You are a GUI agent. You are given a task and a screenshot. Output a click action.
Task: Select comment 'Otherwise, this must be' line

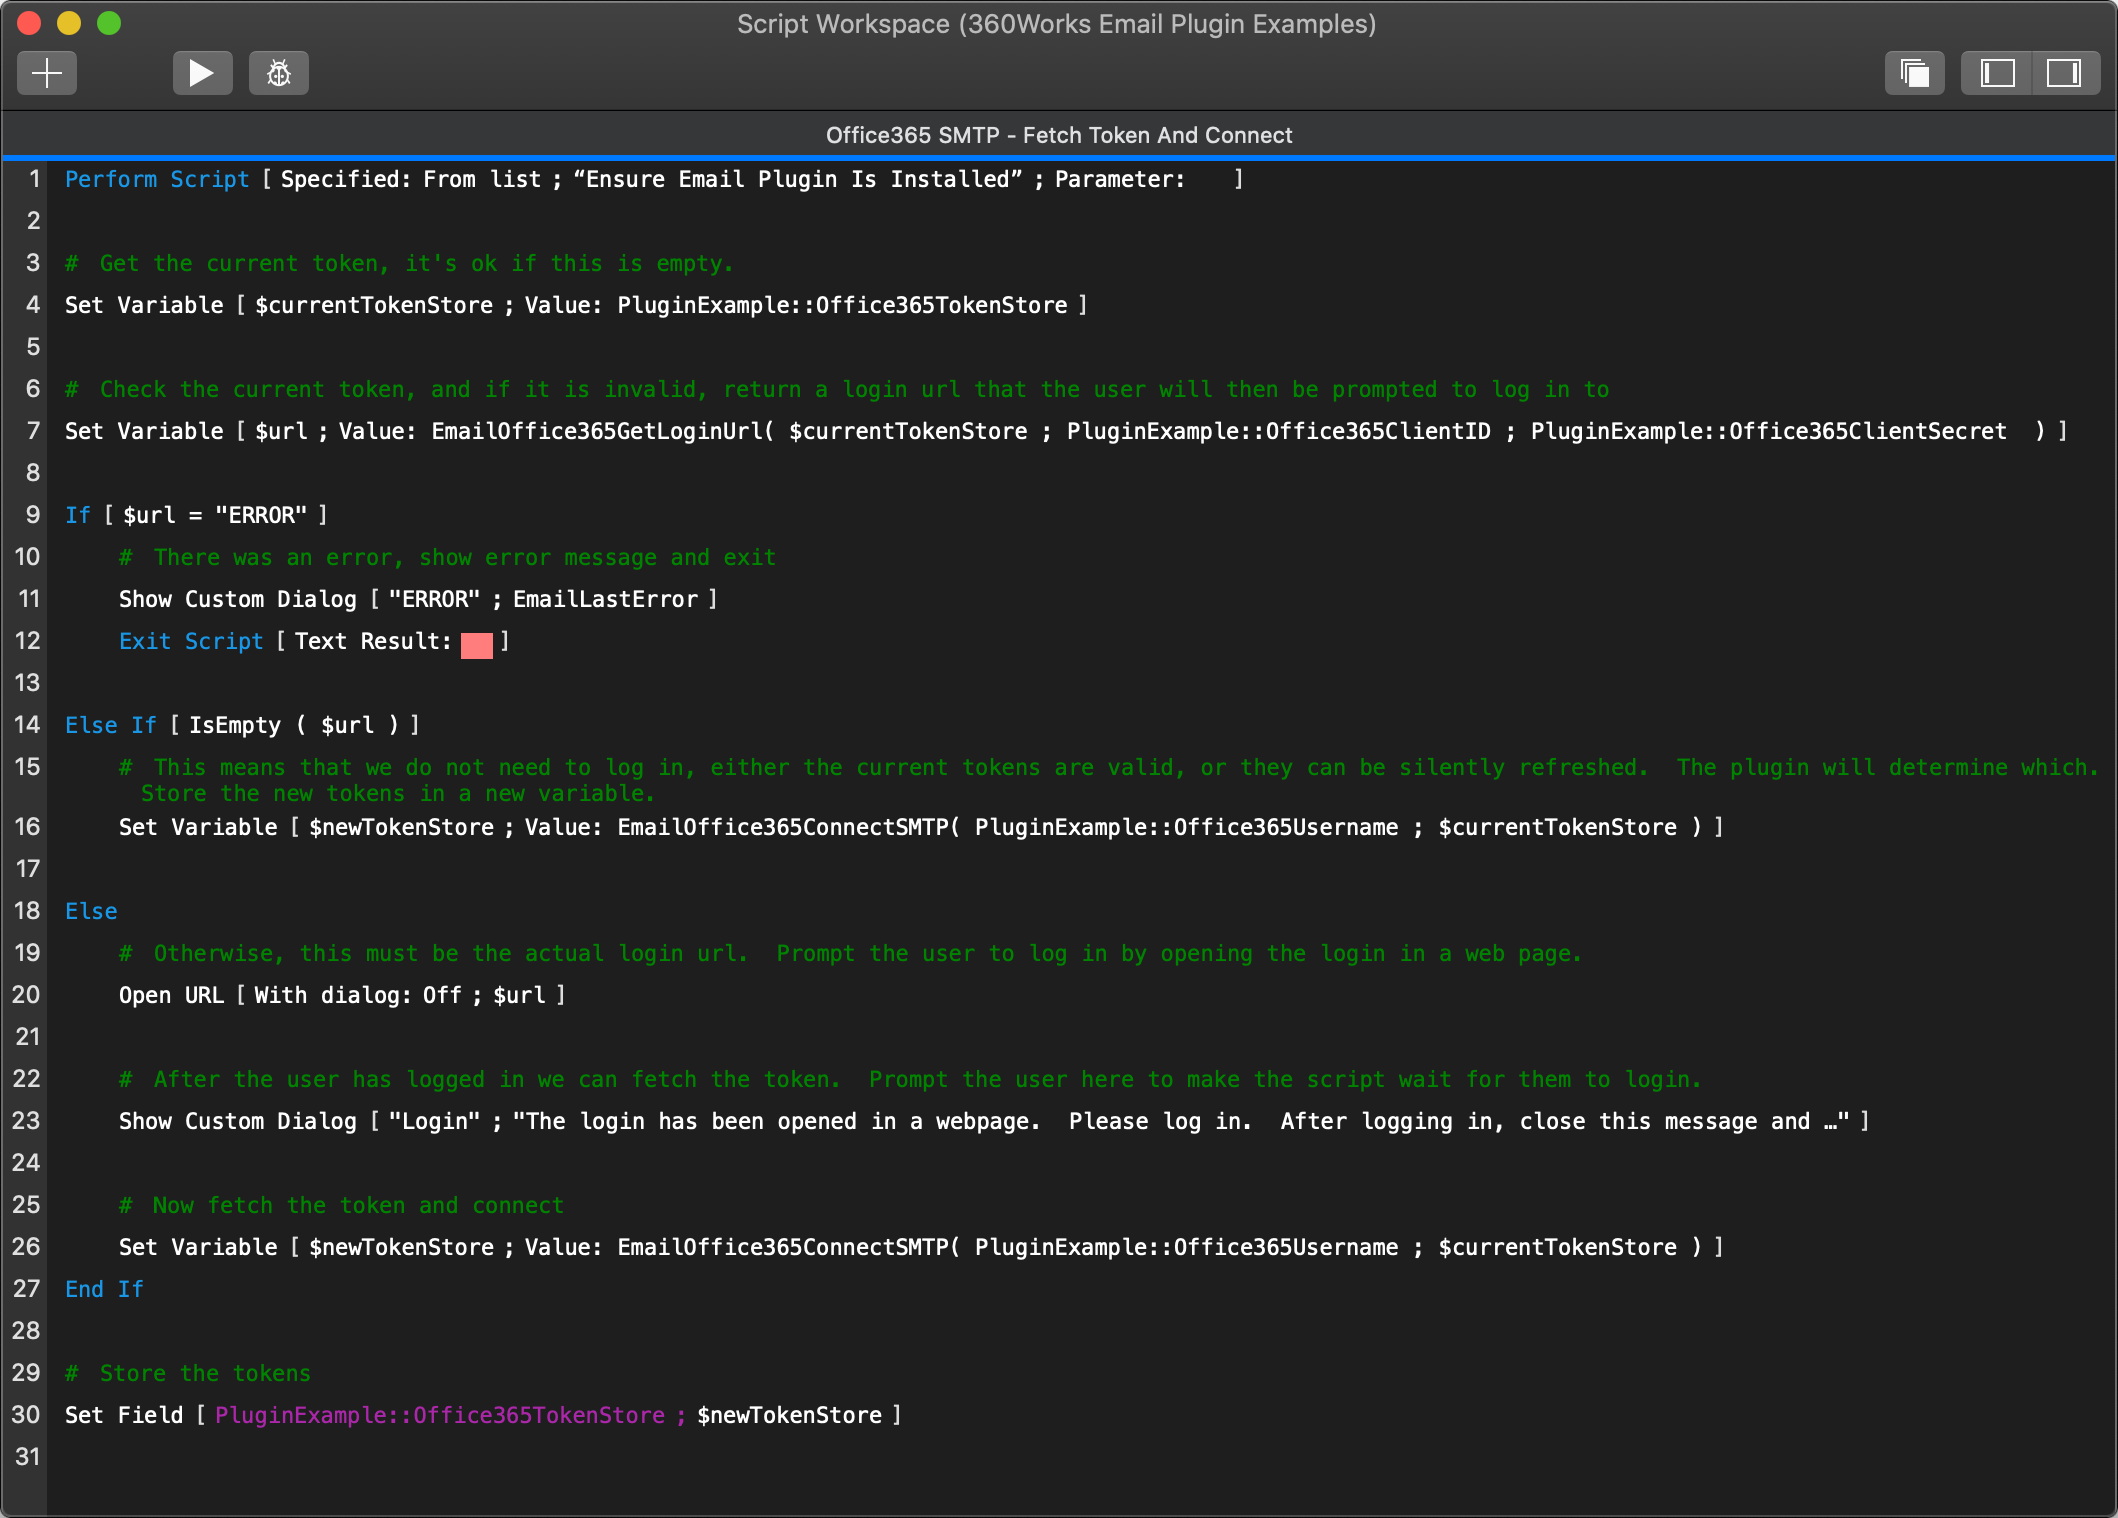pyautogui.click(x=850, y=953)
